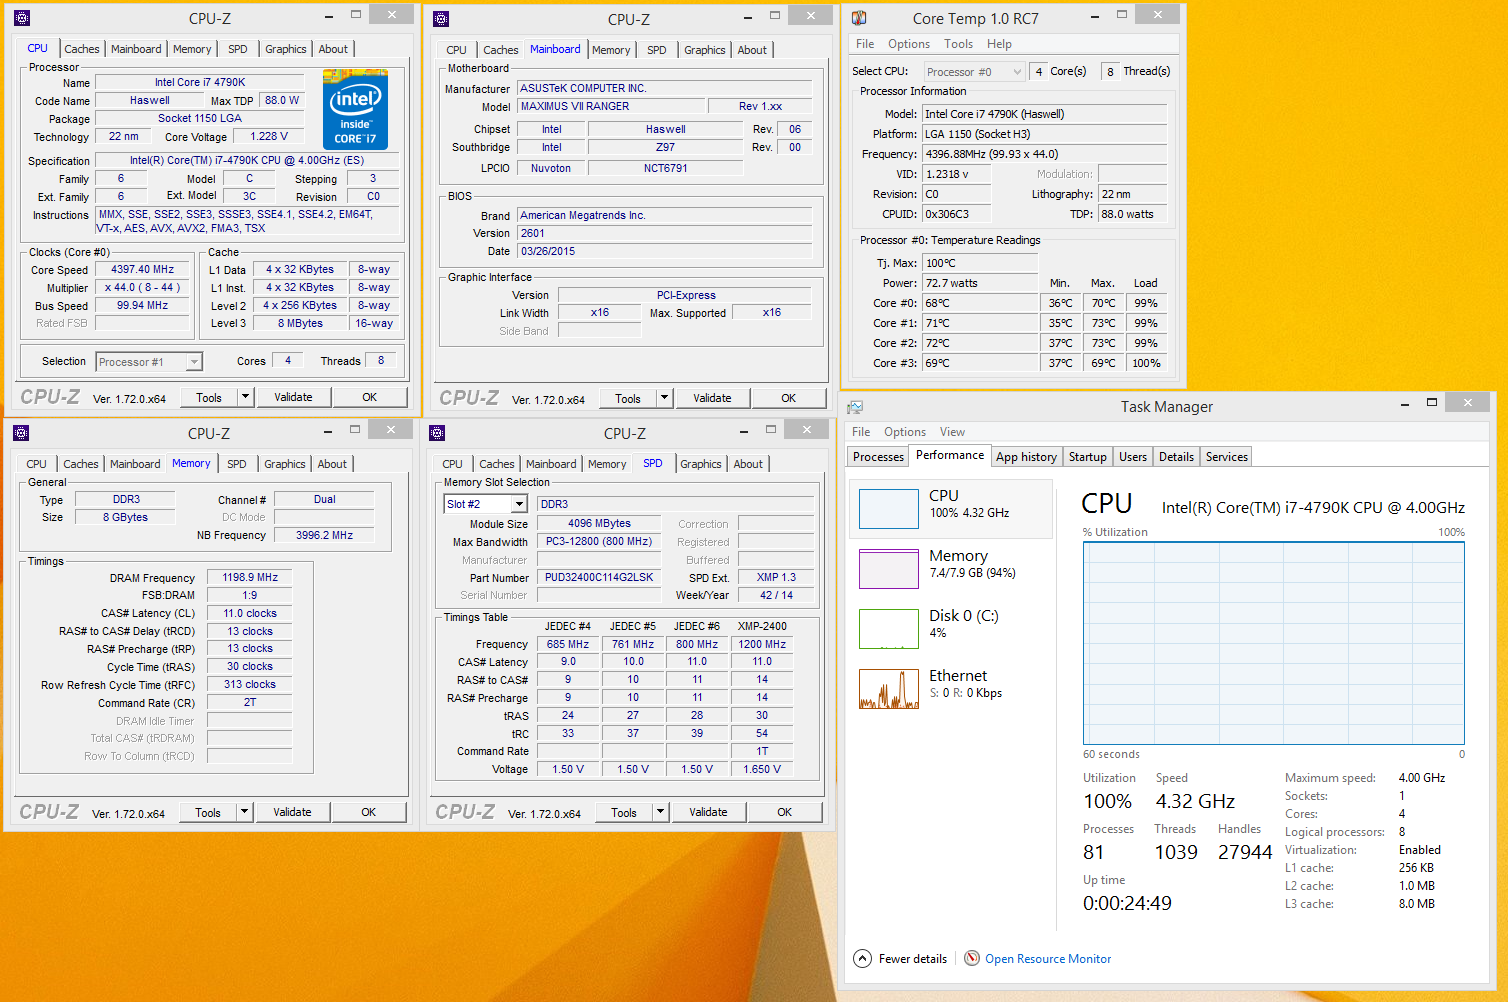Click the CPU-Z title bar icon of the SPD window
1508x1002 pixels.
pyautogui.click(x=437, y=433)
